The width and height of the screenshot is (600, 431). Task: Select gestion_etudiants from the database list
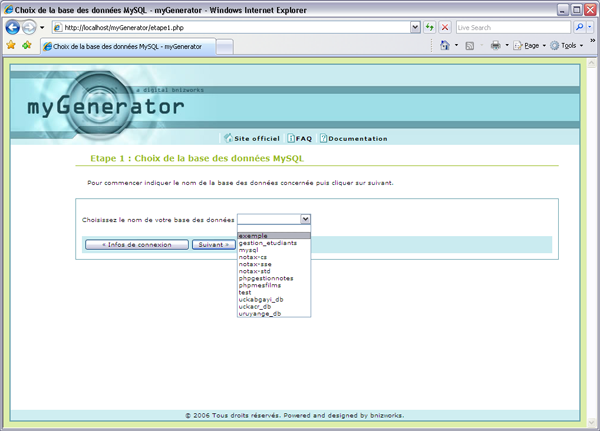click(x=268, y=243)
